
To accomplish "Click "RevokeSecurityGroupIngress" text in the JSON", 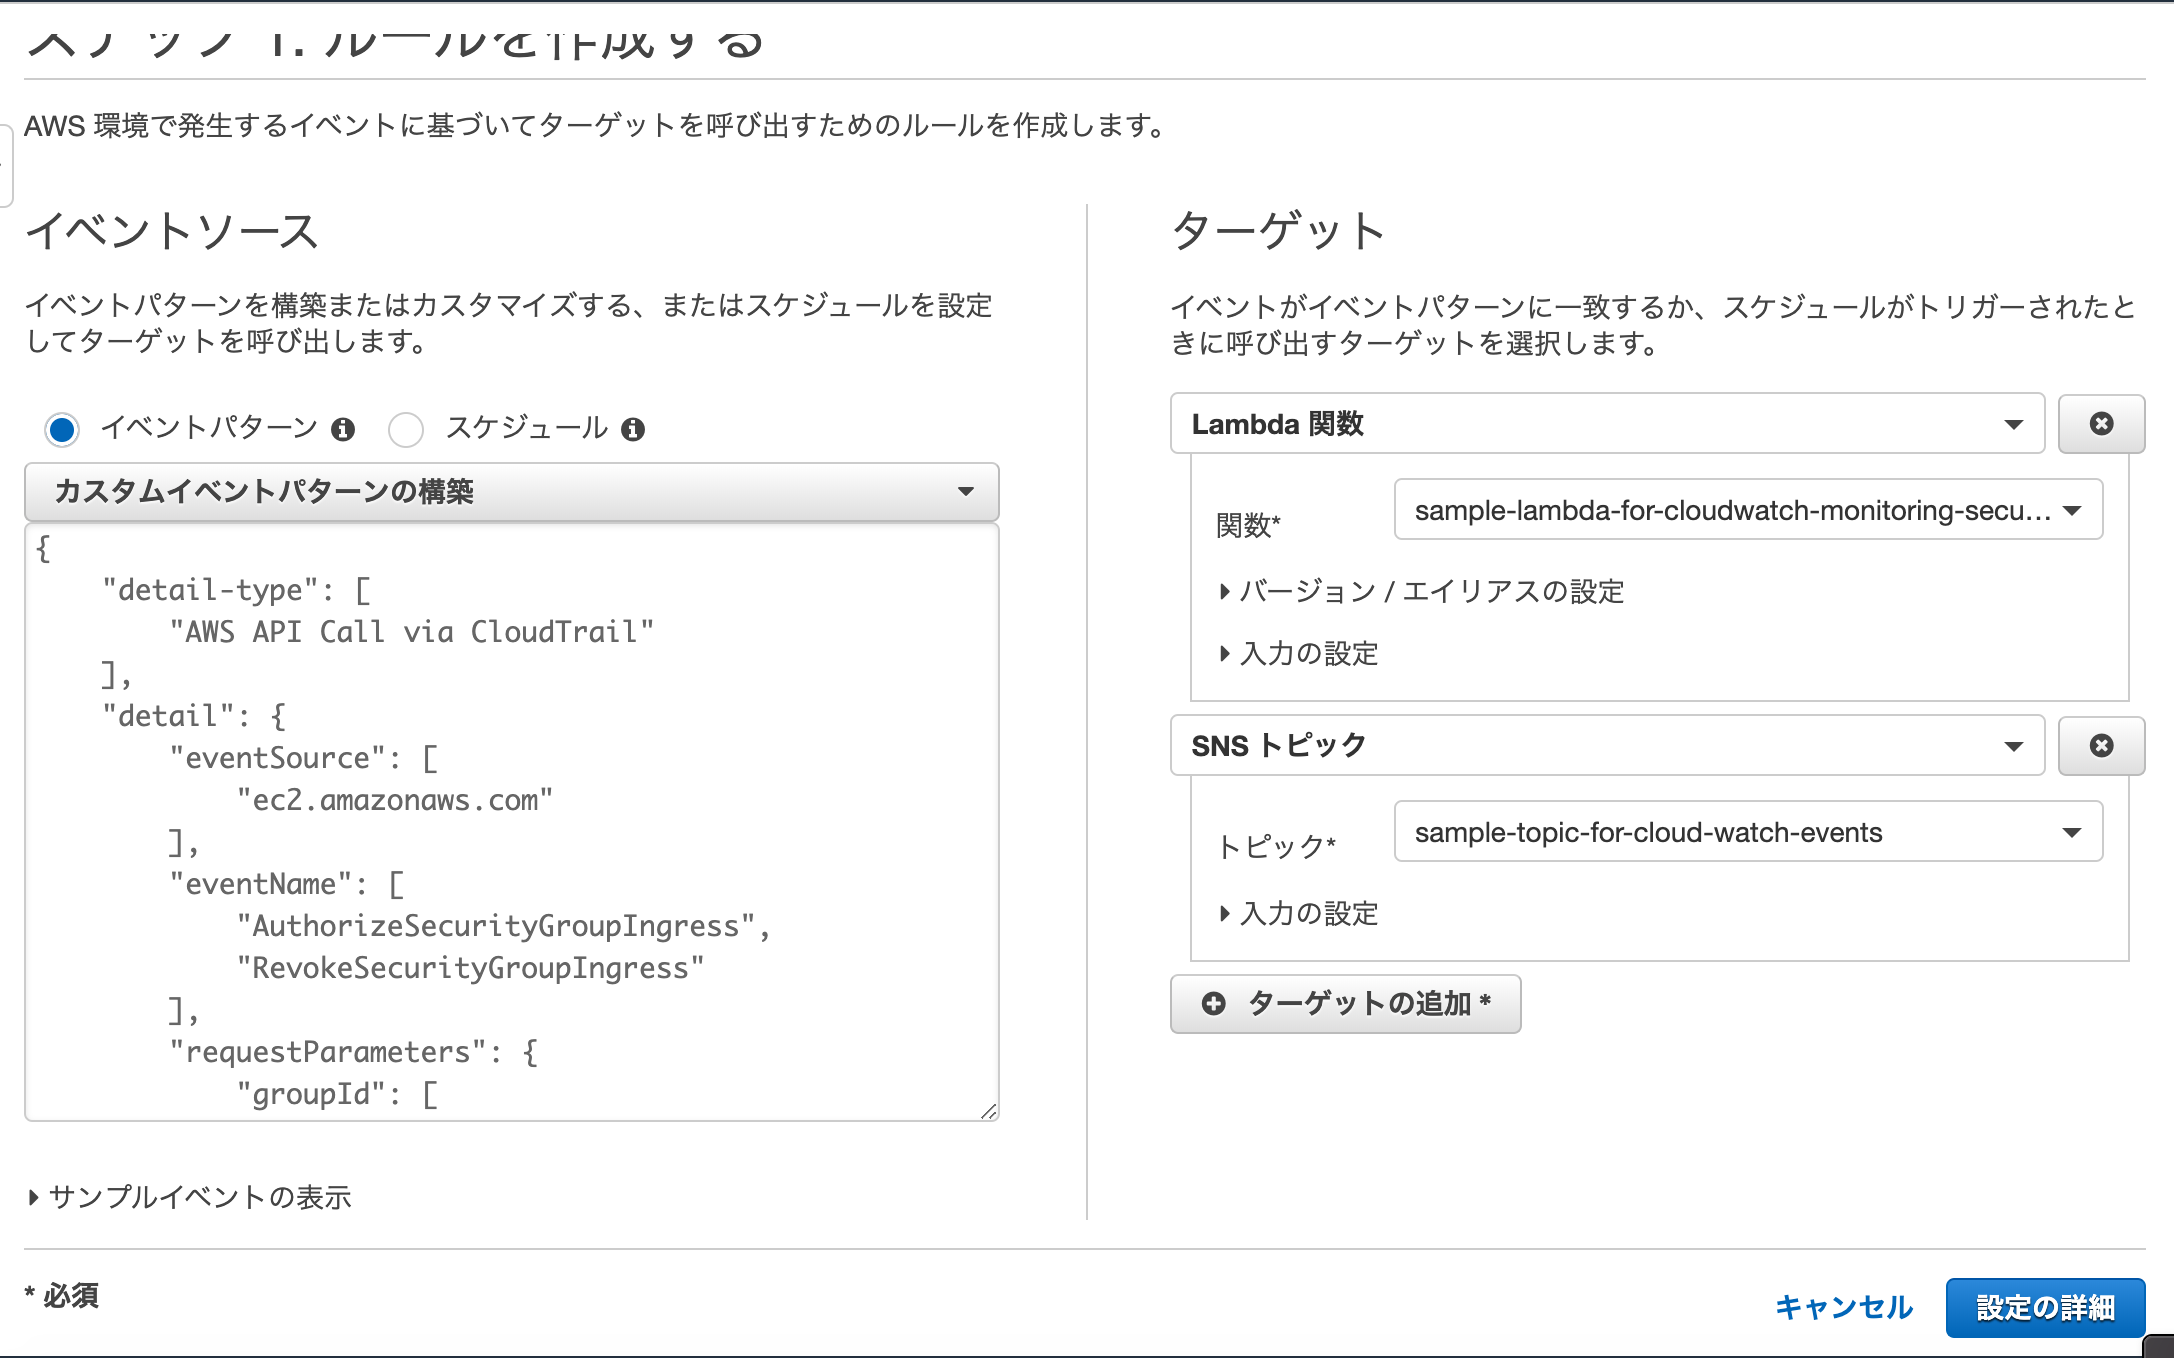I will pyautogui.click(x=470, y=968).
